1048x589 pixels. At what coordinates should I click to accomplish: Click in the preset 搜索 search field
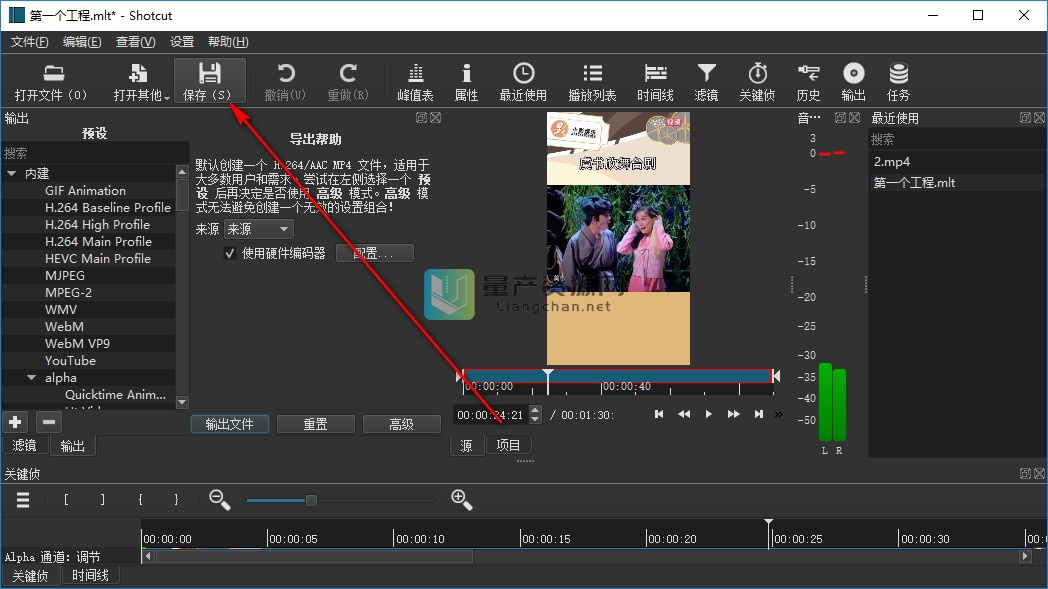click(x=95, y=153)
